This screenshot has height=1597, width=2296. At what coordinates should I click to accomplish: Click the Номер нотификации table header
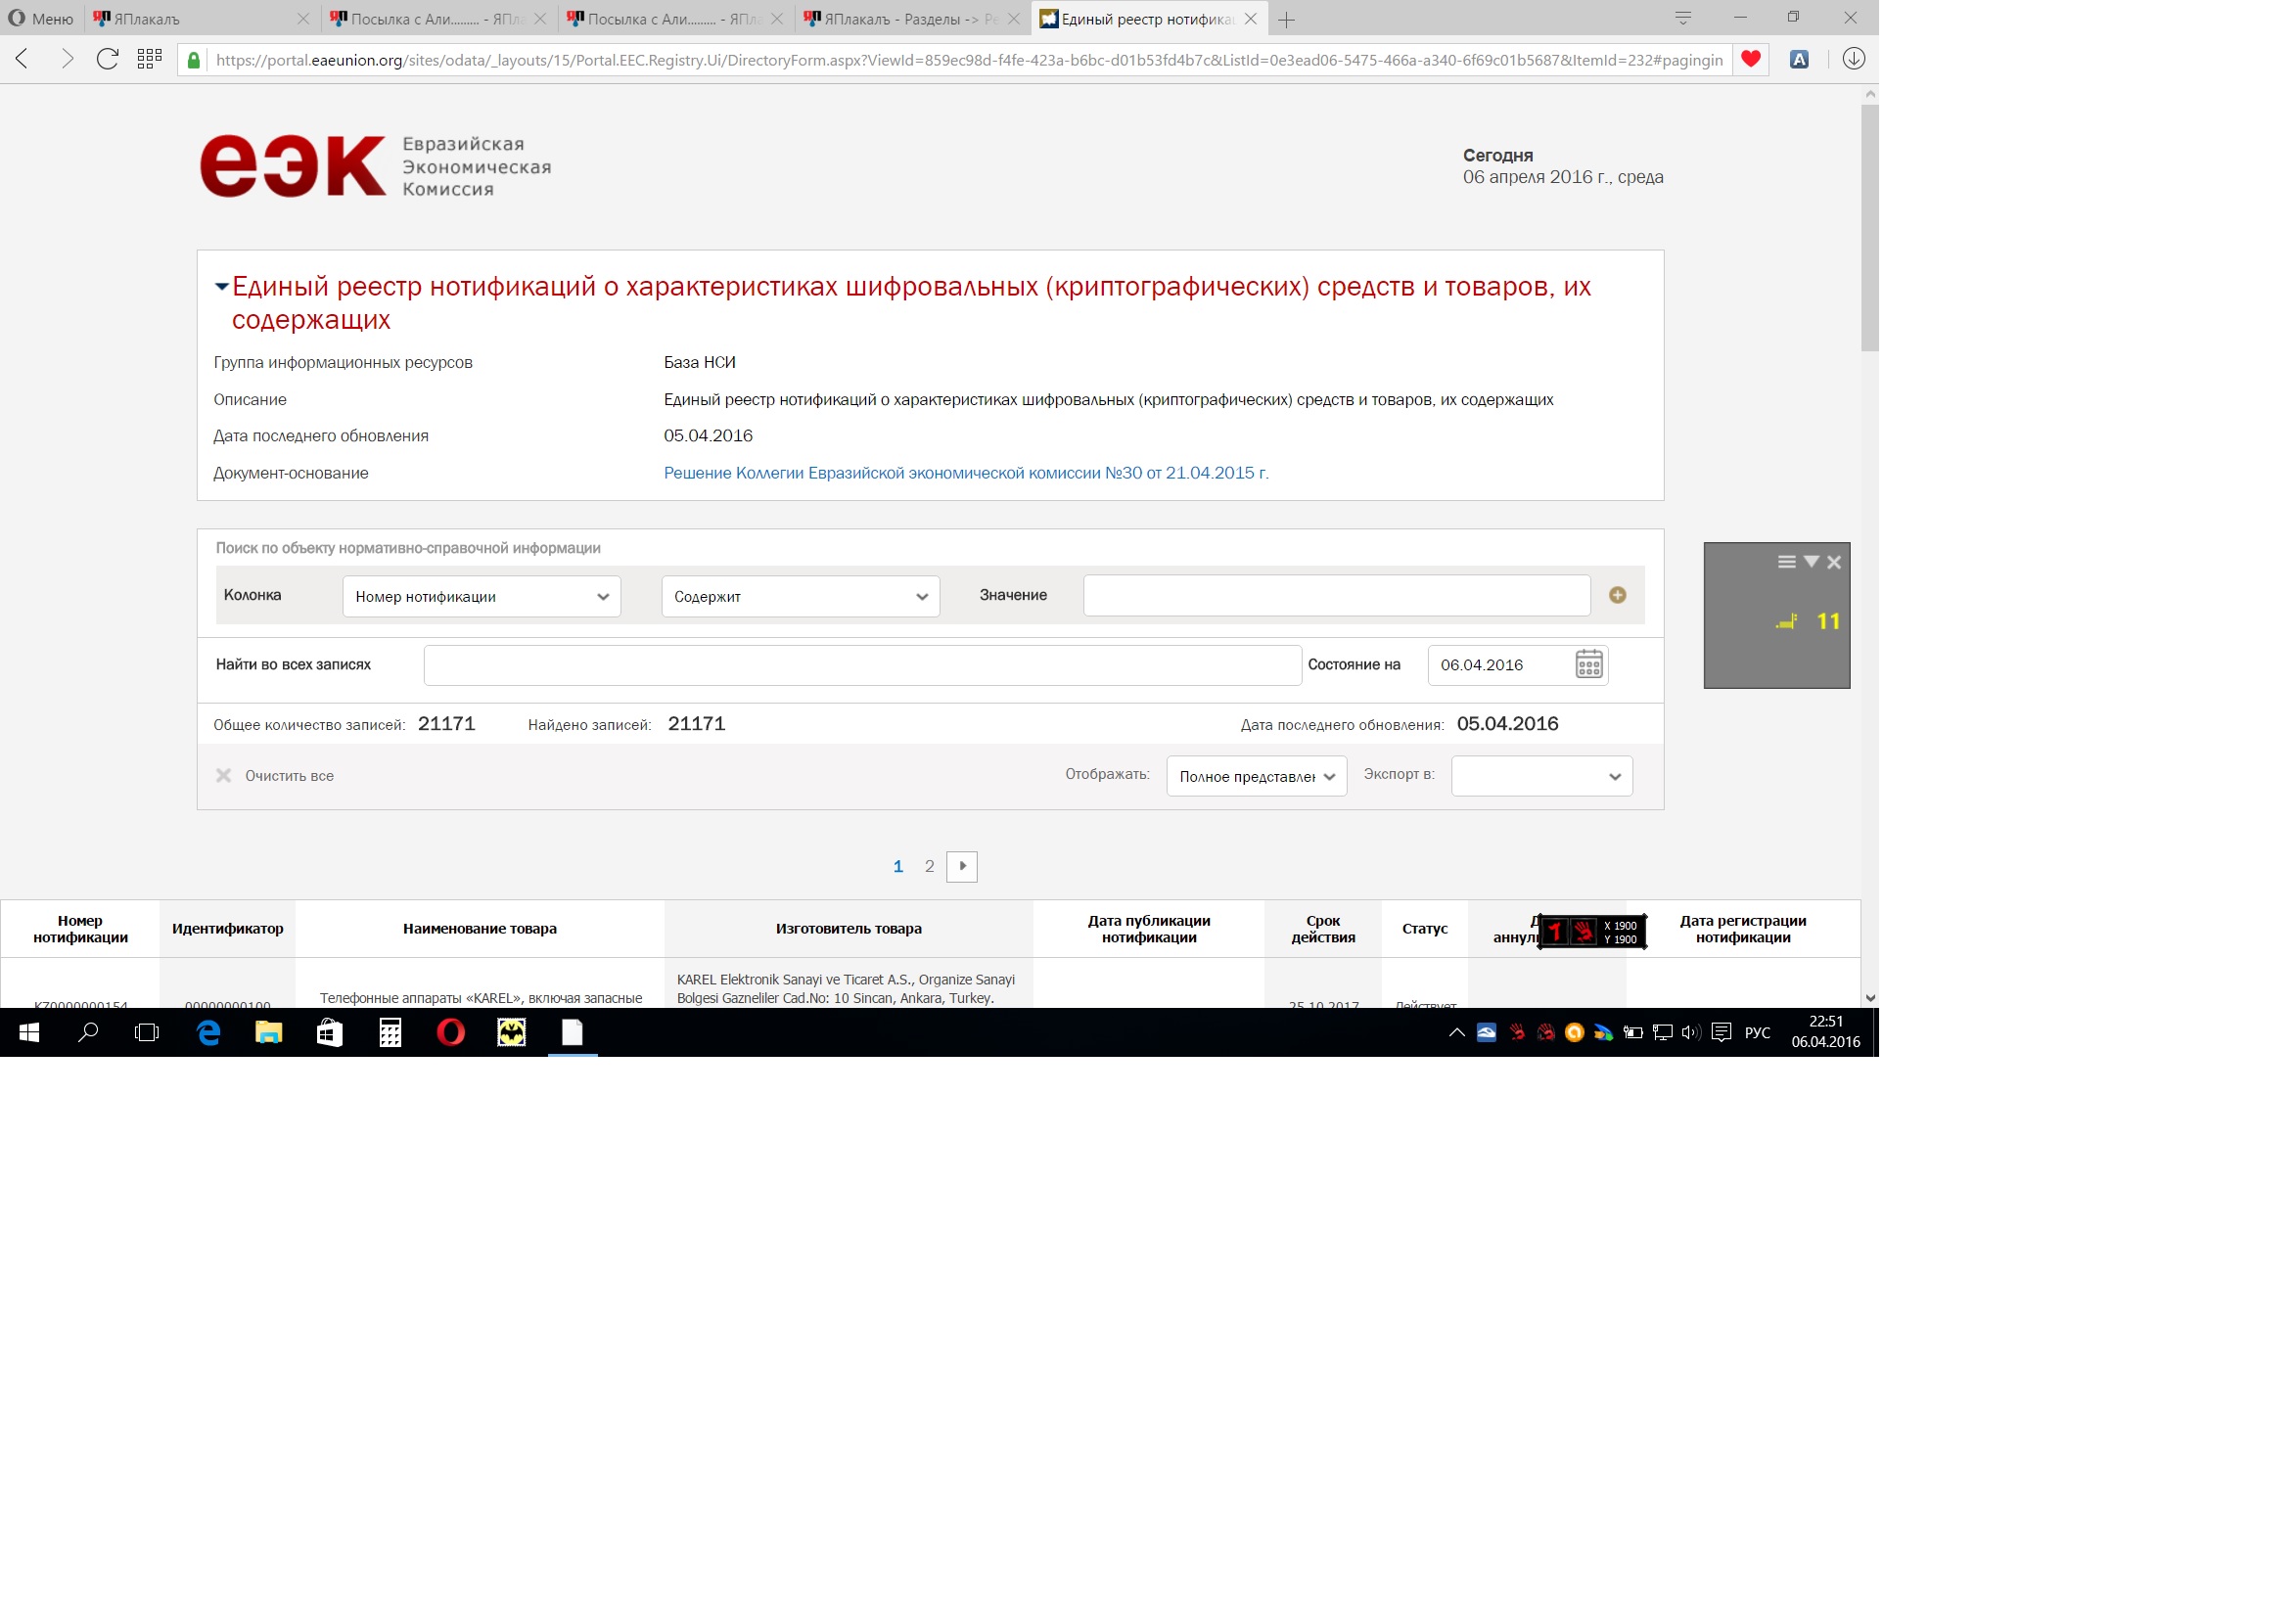(x=80, y=929)
